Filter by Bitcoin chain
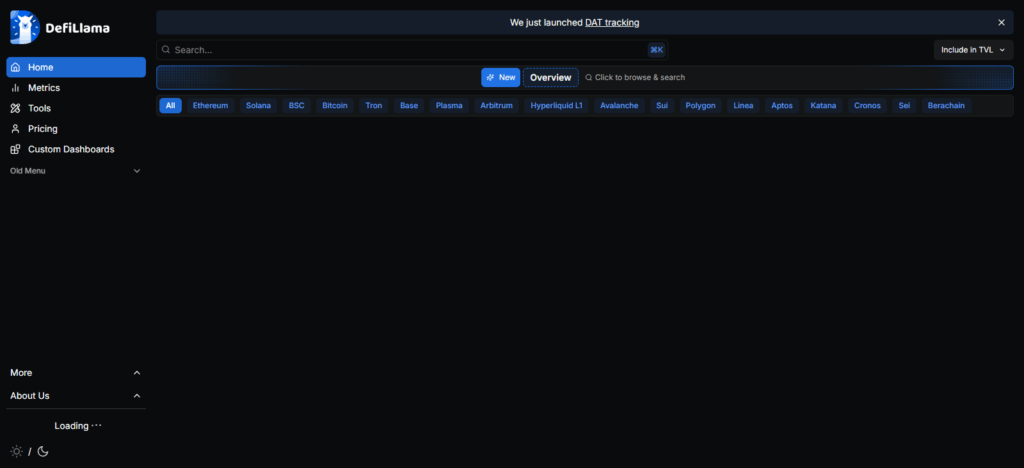1024x468 pixels. click(x=335, y=105)
